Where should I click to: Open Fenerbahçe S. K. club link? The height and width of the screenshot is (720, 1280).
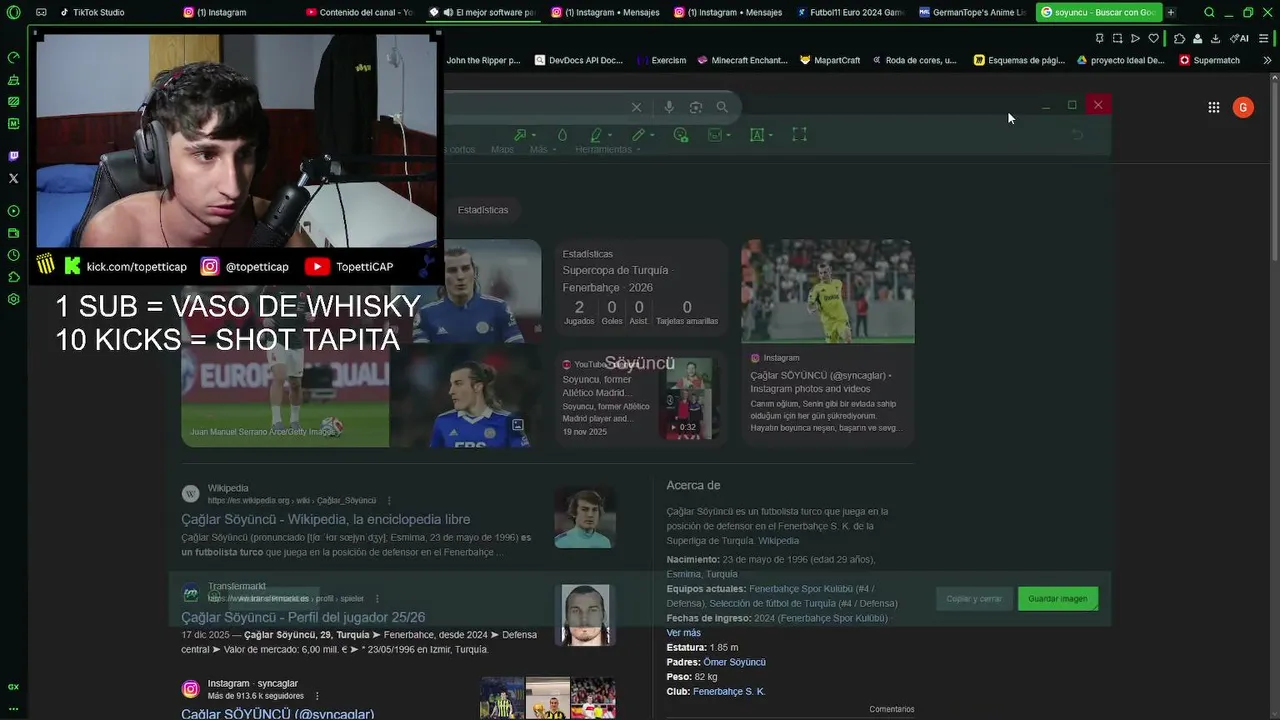click(729, 691)
